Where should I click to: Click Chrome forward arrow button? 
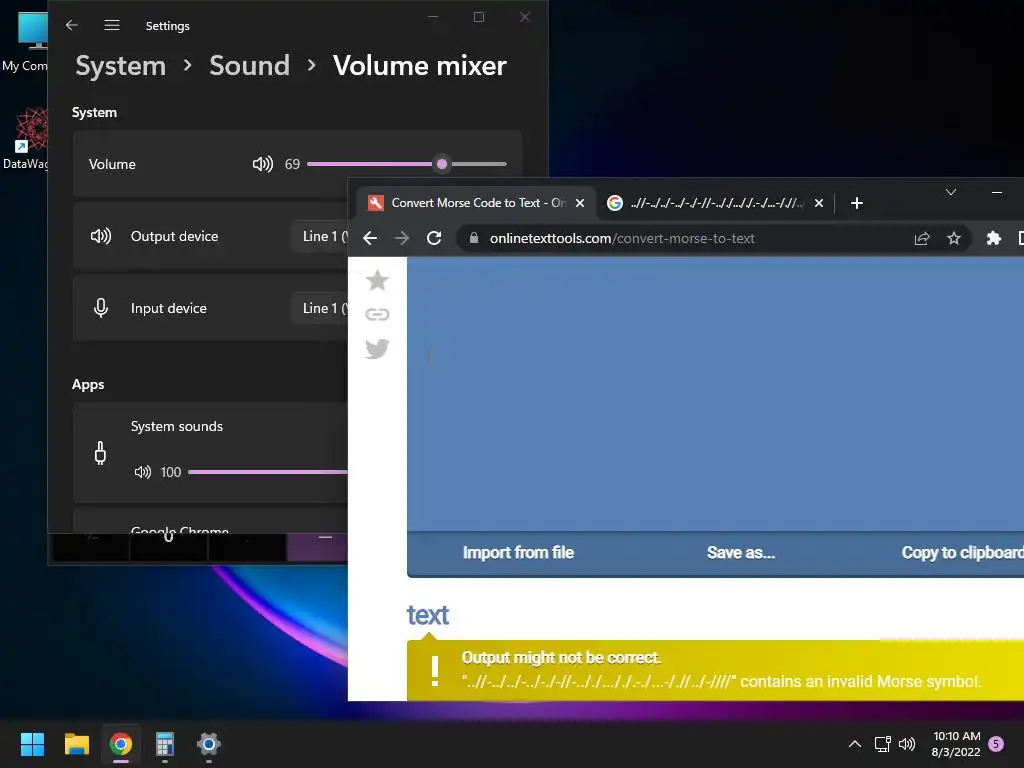coord(402,238)
